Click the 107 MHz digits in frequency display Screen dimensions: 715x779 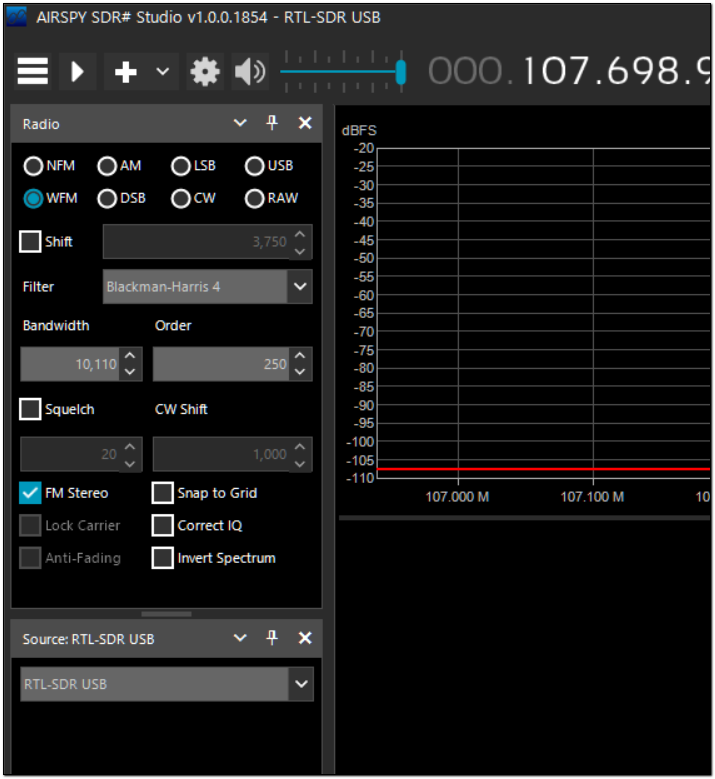pos(556,71)
